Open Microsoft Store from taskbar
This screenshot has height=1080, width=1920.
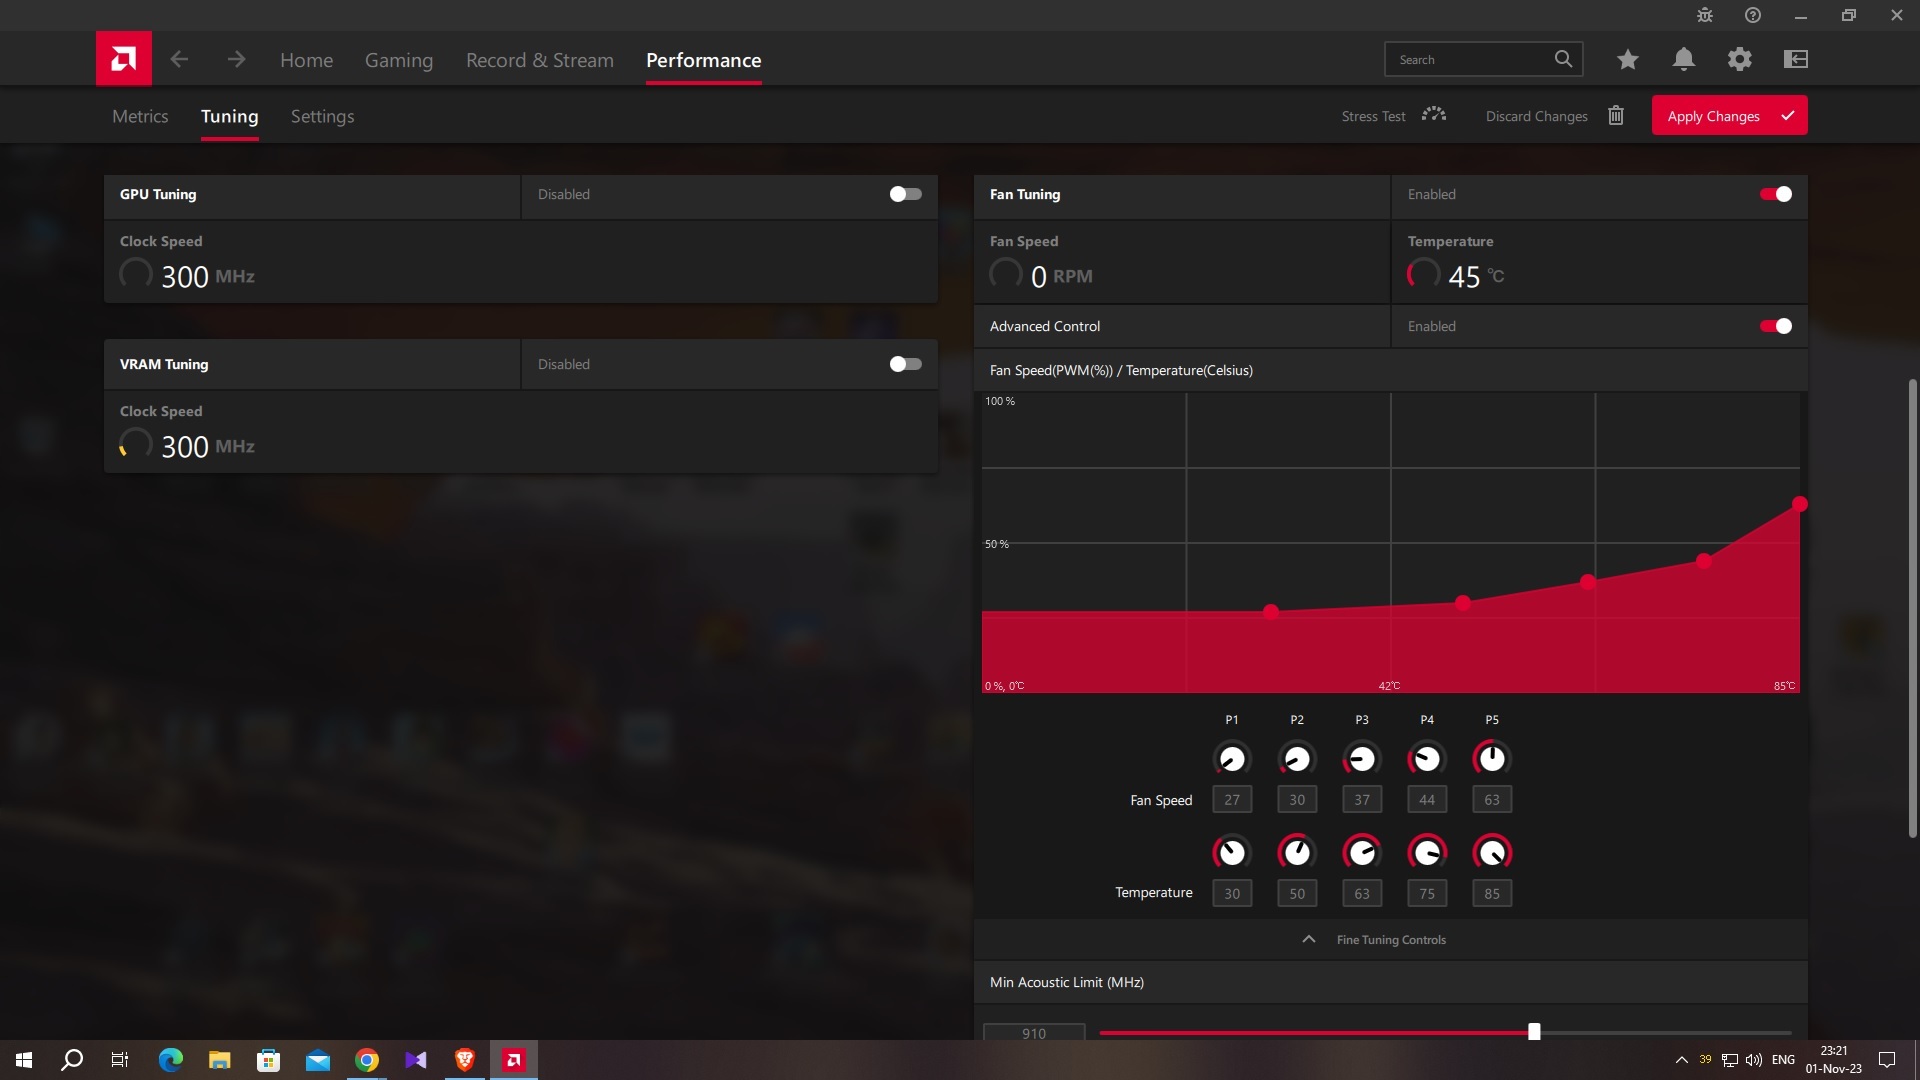tap(268, 1060)
